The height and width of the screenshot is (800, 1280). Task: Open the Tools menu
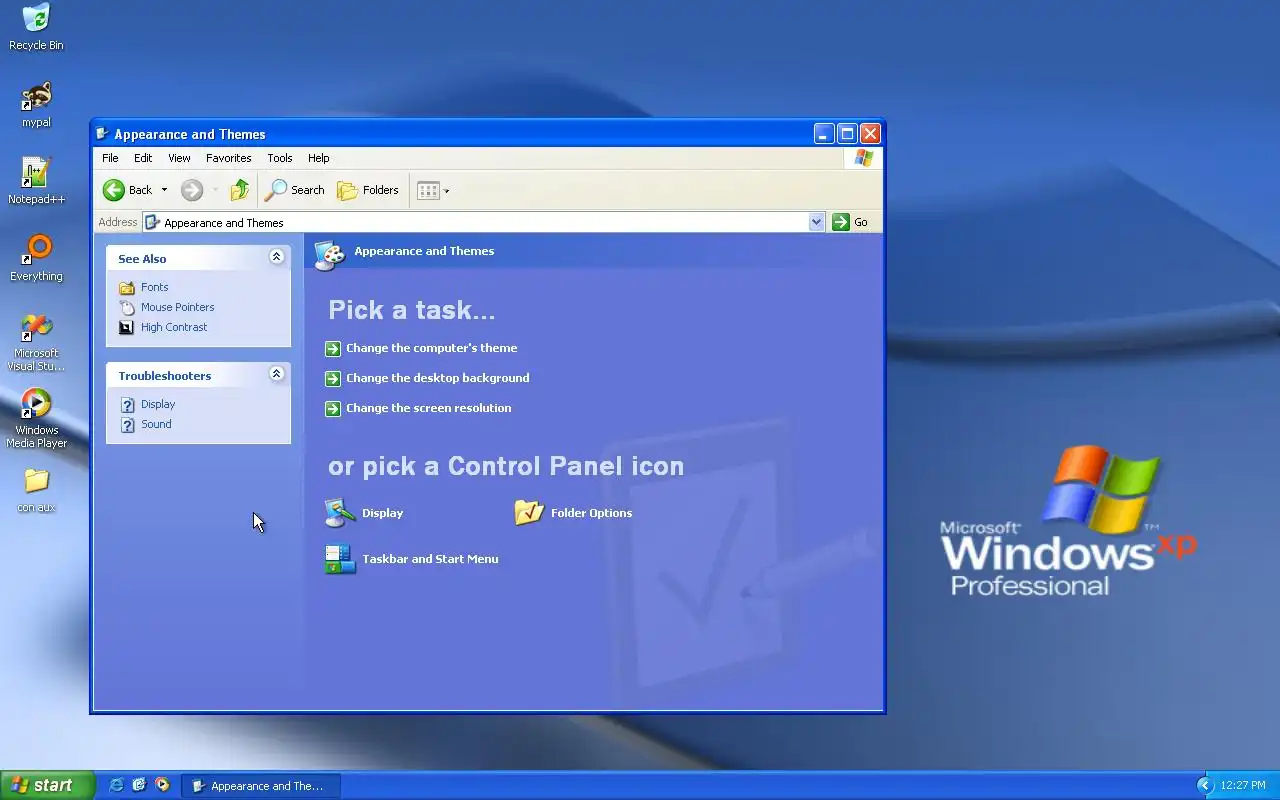pos(280,158)
